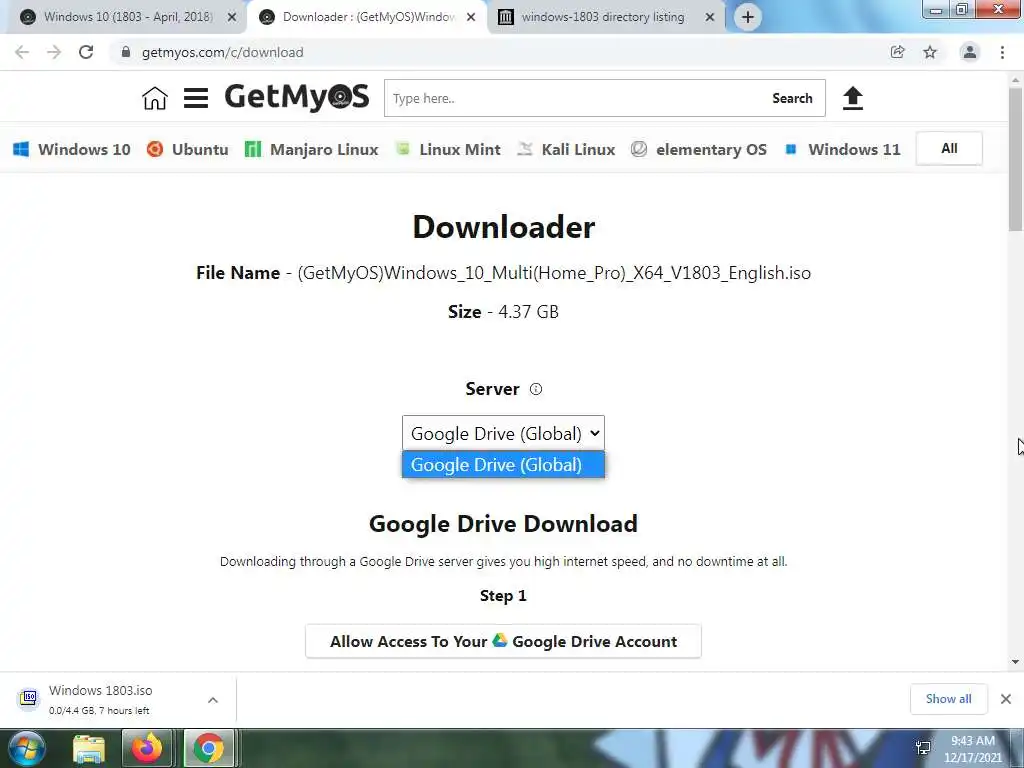Click the Search button

point(792,99)
